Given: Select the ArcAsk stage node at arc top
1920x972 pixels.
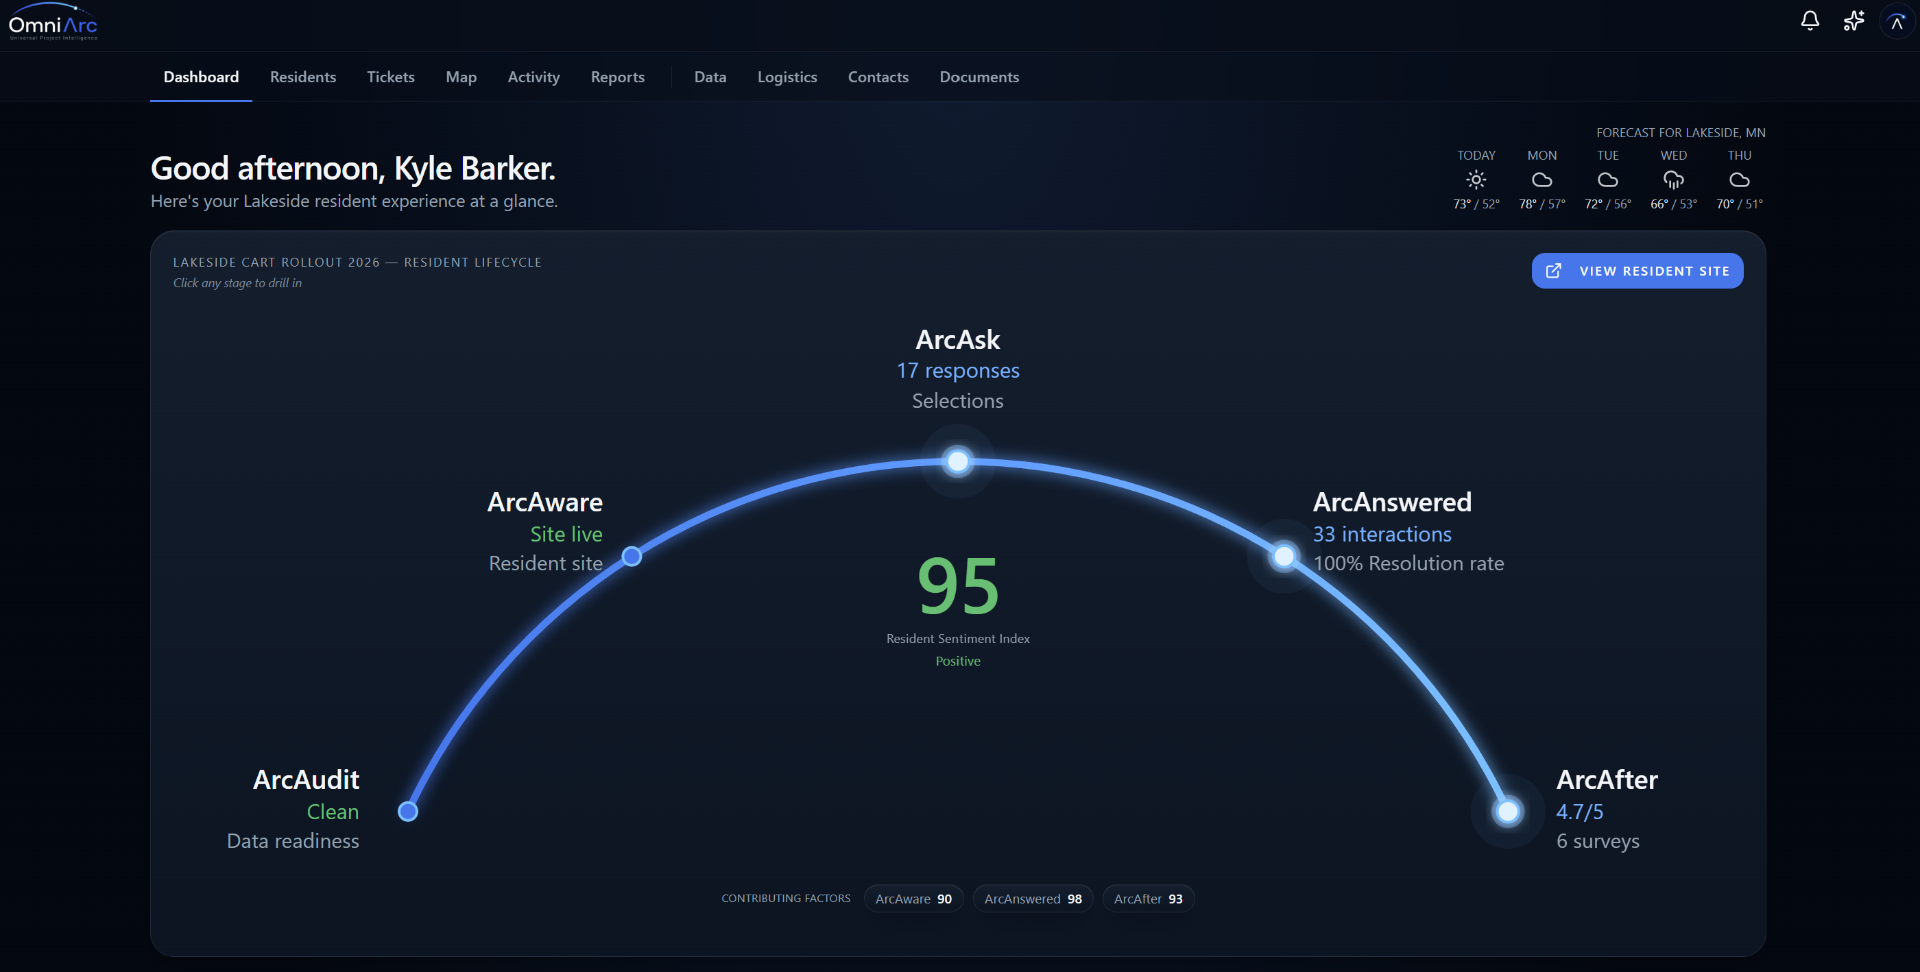Looking at the screenshot, I should (x=958, y=461).
